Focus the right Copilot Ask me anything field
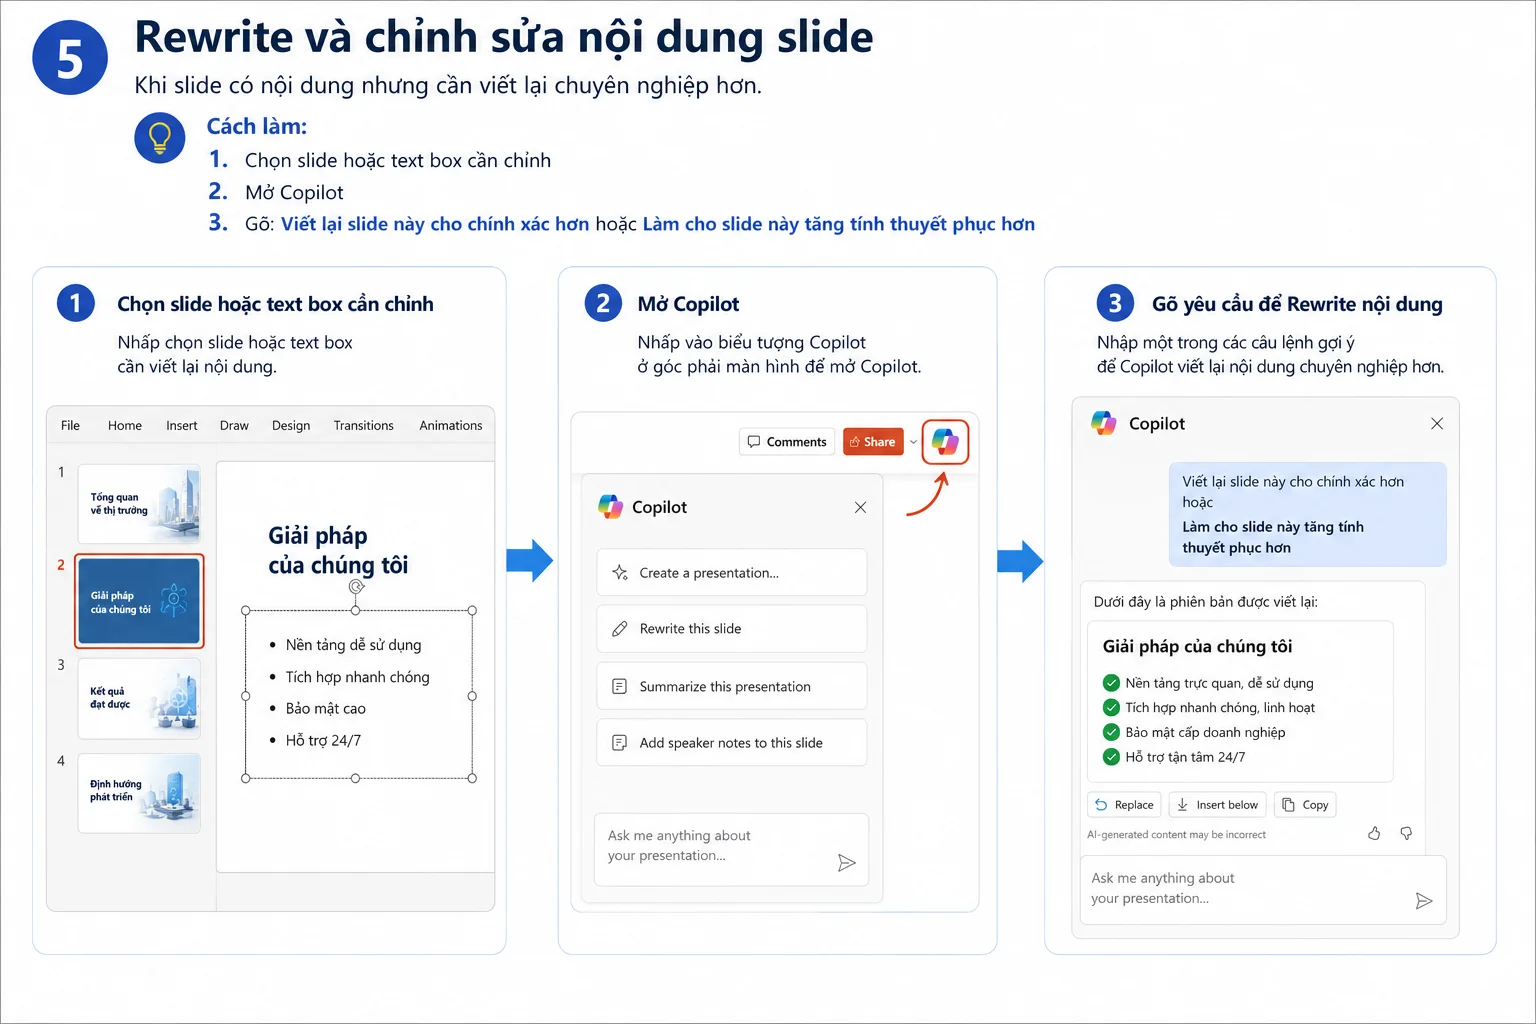Image resolution: width=1536 pixels, height=1024 pixels. point(1263,888)
